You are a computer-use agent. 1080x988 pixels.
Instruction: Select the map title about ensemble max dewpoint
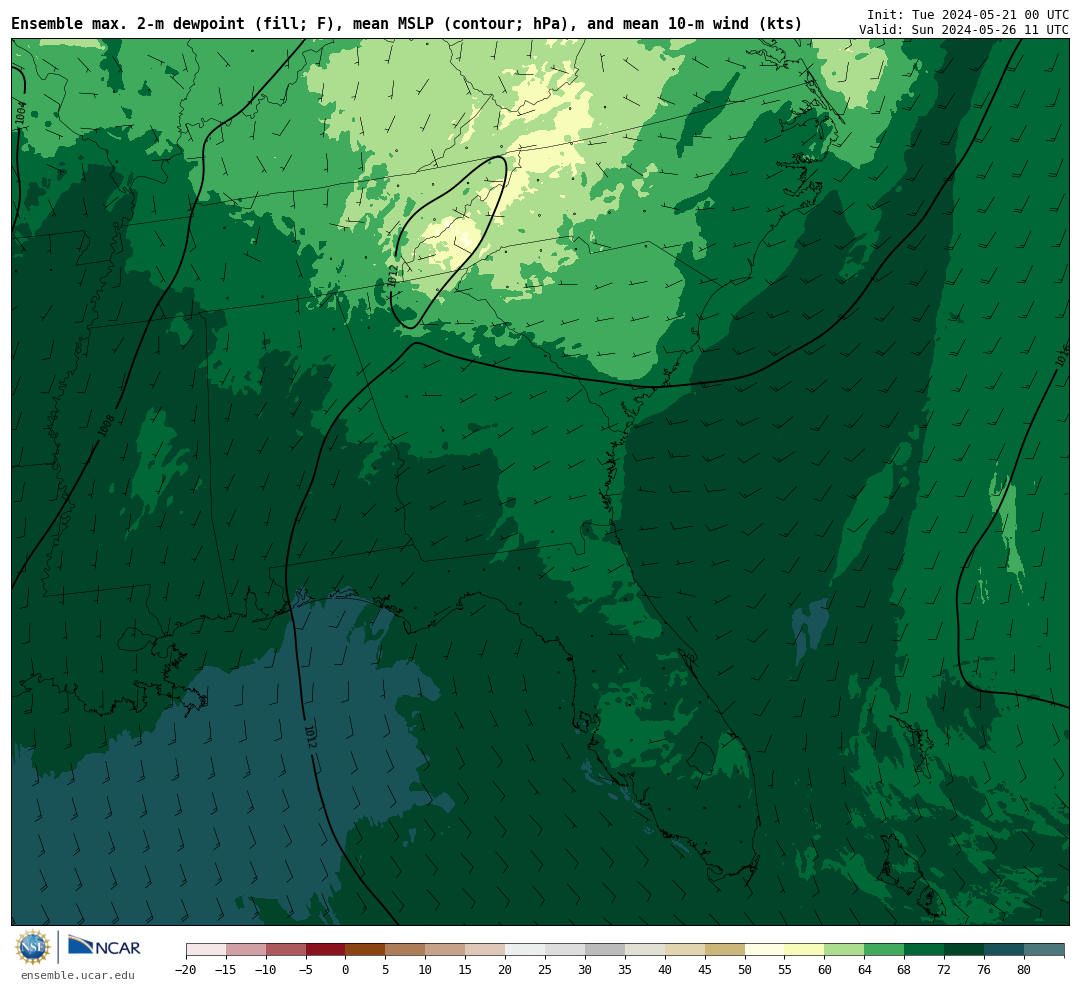pos(406,24)
